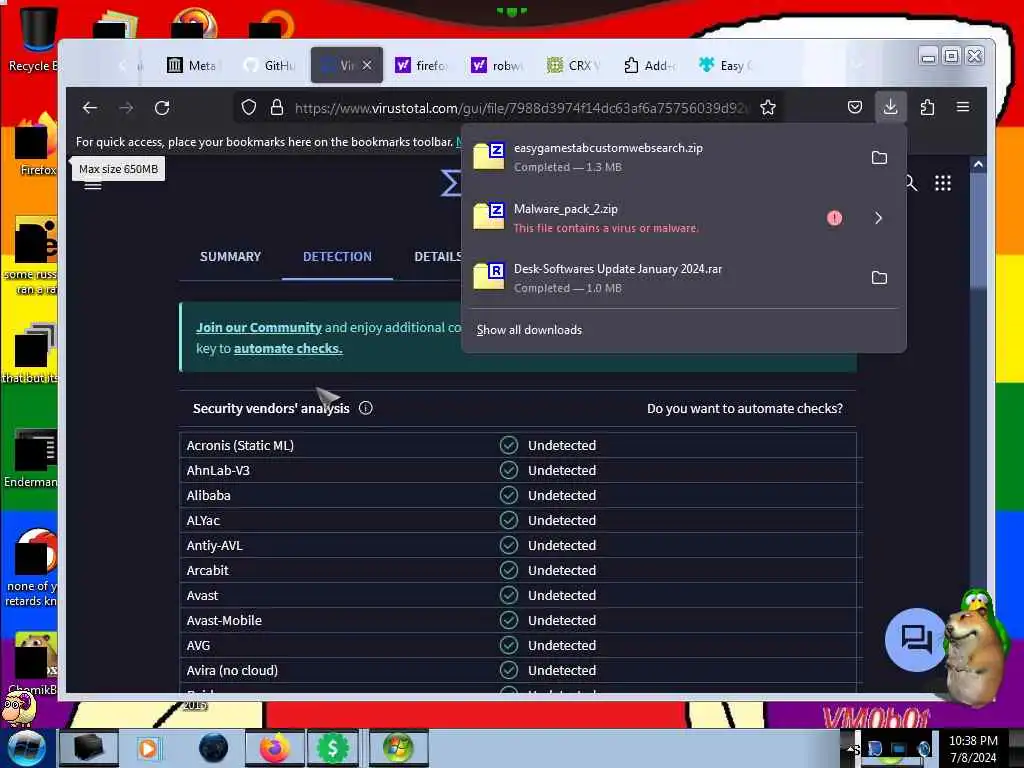Open the DETAILS tab
1024x768 pixels.
438,257
